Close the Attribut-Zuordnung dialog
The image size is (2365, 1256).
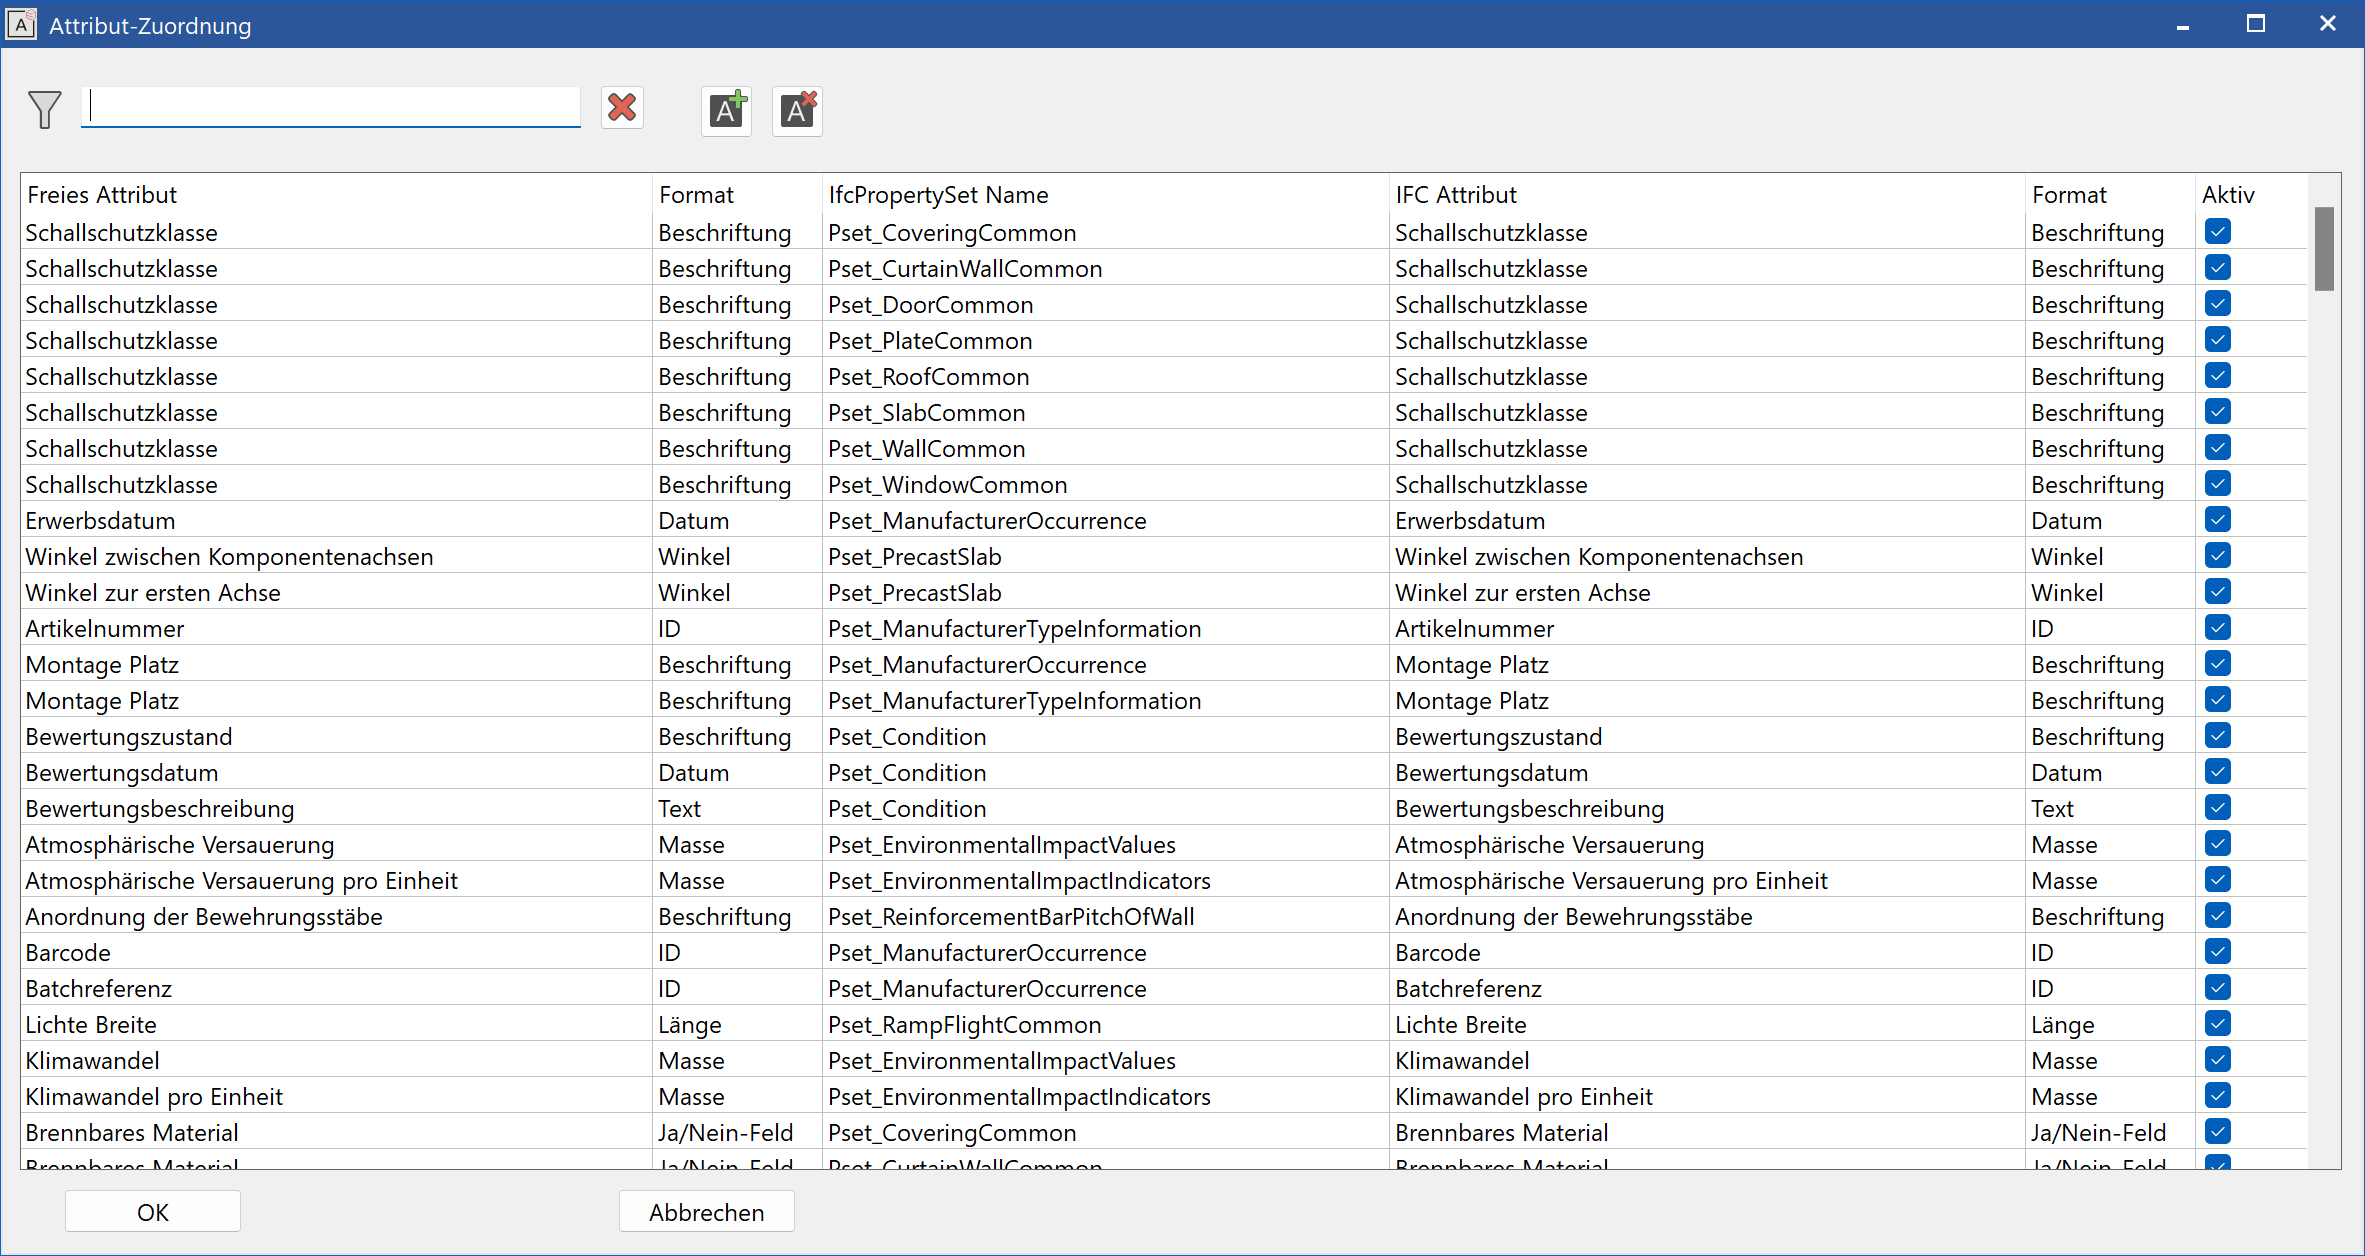[x=2328, y=24]
